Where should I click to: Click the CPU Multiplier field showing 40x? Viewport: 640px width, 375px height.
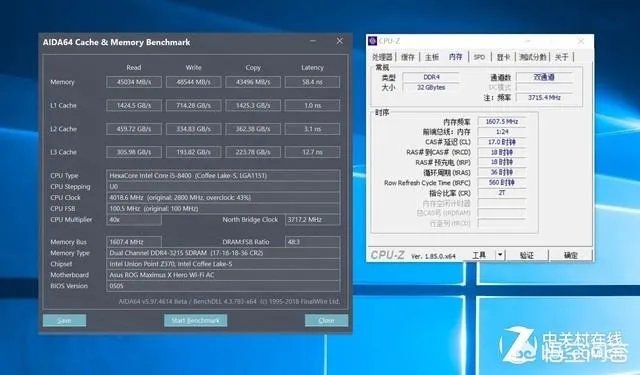coord(134,220)
